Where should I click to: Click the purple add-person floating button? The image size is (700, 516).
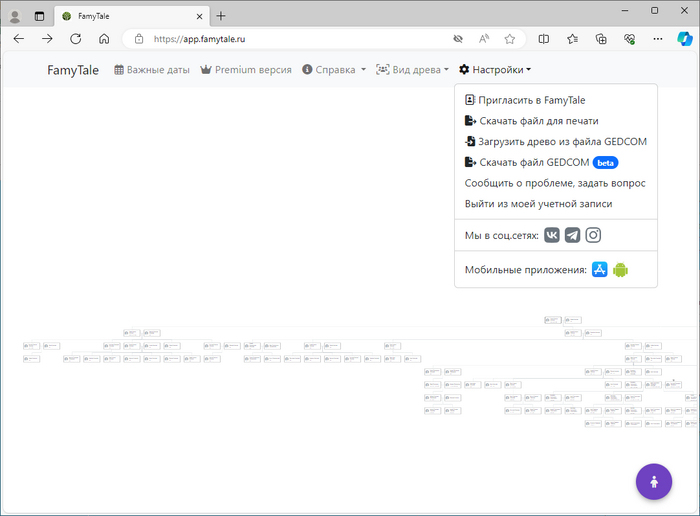(654, 482)
